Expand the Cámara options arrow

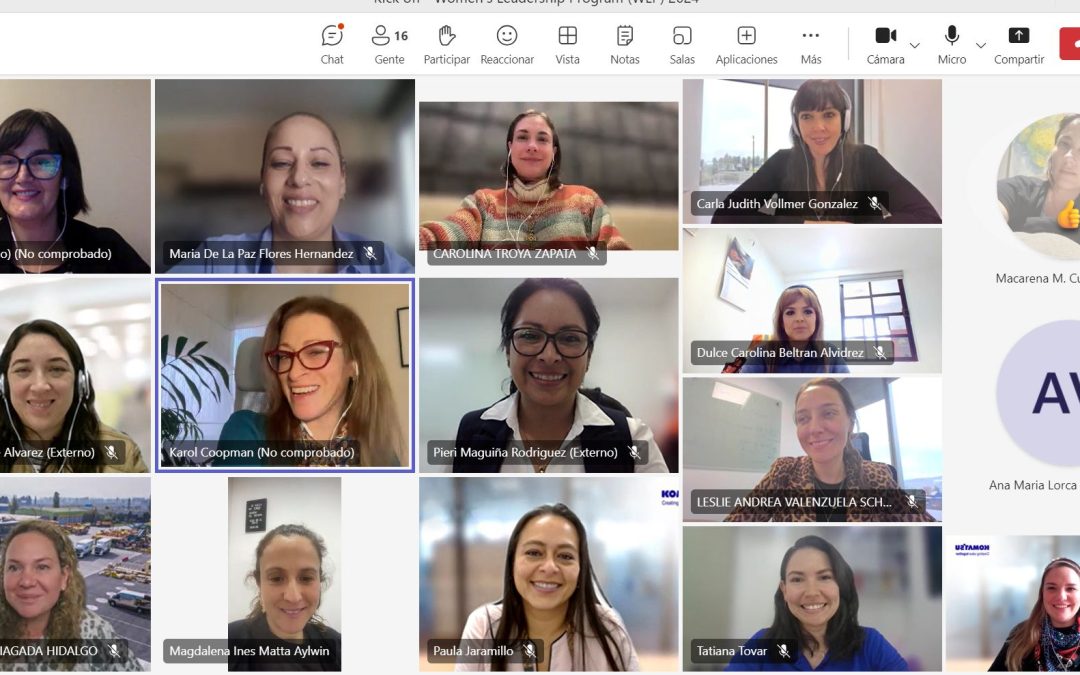coord(915,45)
